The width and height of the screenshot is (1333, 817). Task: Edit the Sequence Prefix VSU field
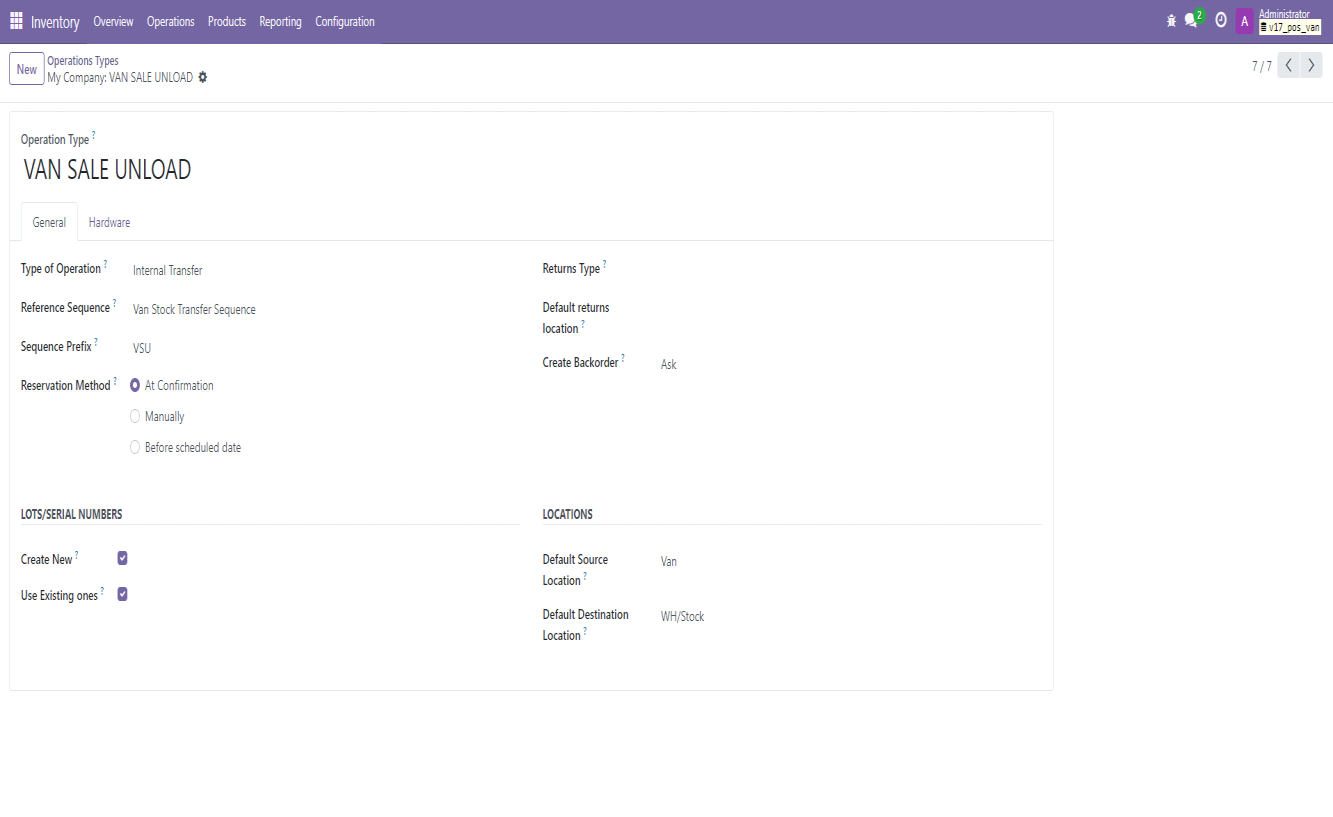click(325, 348)
